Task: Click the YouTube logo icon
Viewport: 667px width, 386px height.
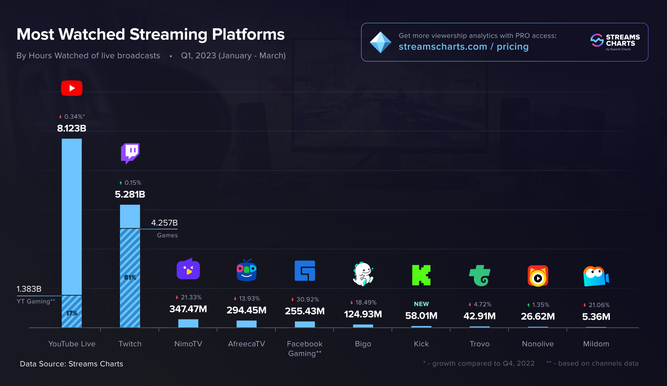Action: [71, 88]
